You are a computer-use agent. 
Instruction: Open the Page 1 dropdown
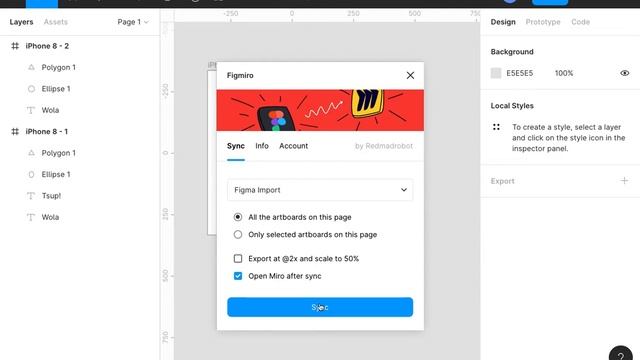pos(133,22)
